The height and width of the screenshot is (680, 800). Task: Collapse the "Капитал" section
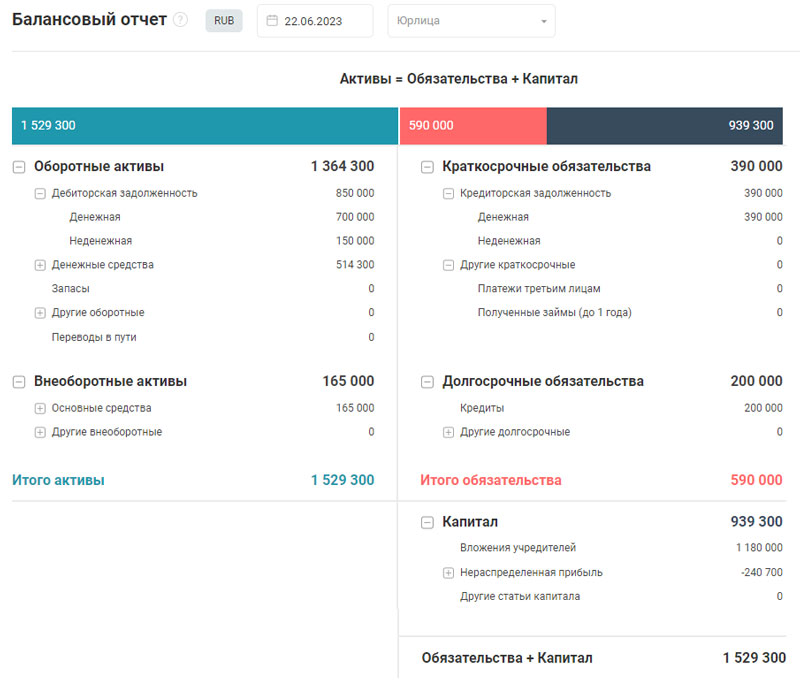pyautogui.click(x=427, y=521)
